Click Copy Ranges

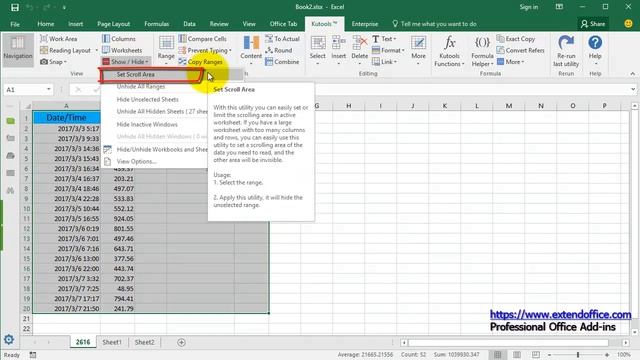click(200, 62)
